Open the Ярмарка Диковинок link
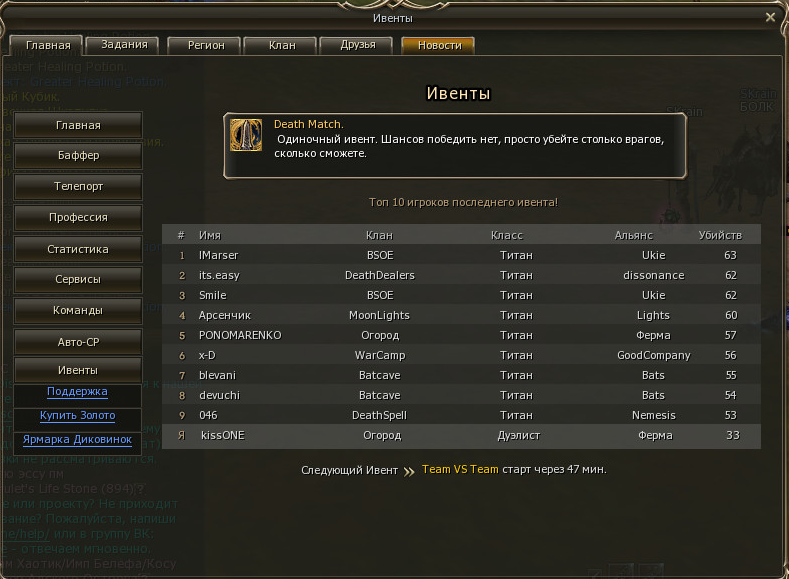 click(x=77, y=440)
